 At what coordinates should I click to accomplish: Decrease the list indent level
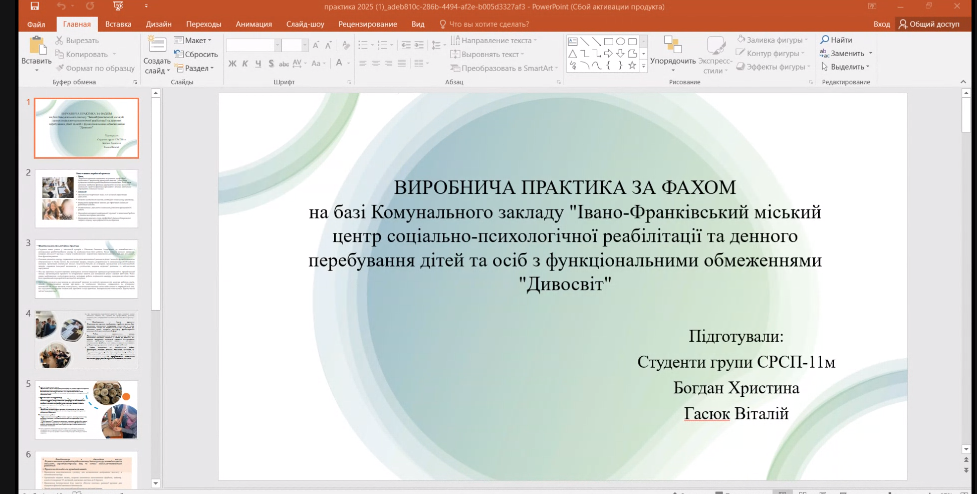pyautogui.click(x=406, y=45)
